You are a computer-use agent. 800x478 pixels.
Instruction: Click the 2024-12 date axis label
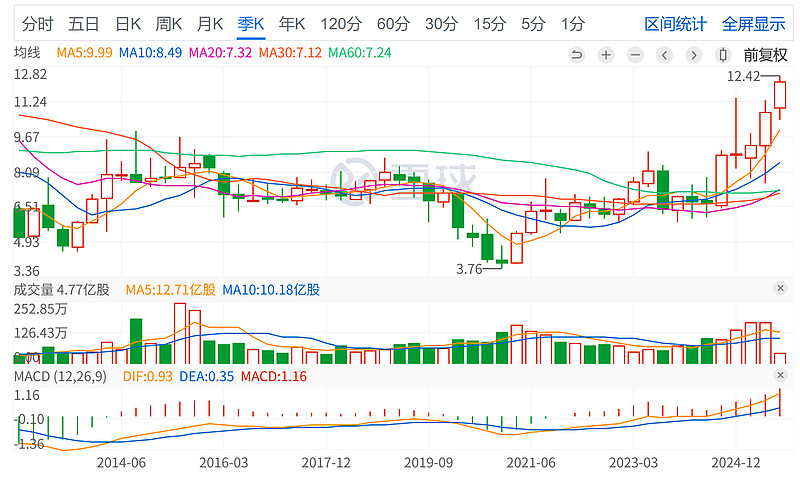coord(736,463)
